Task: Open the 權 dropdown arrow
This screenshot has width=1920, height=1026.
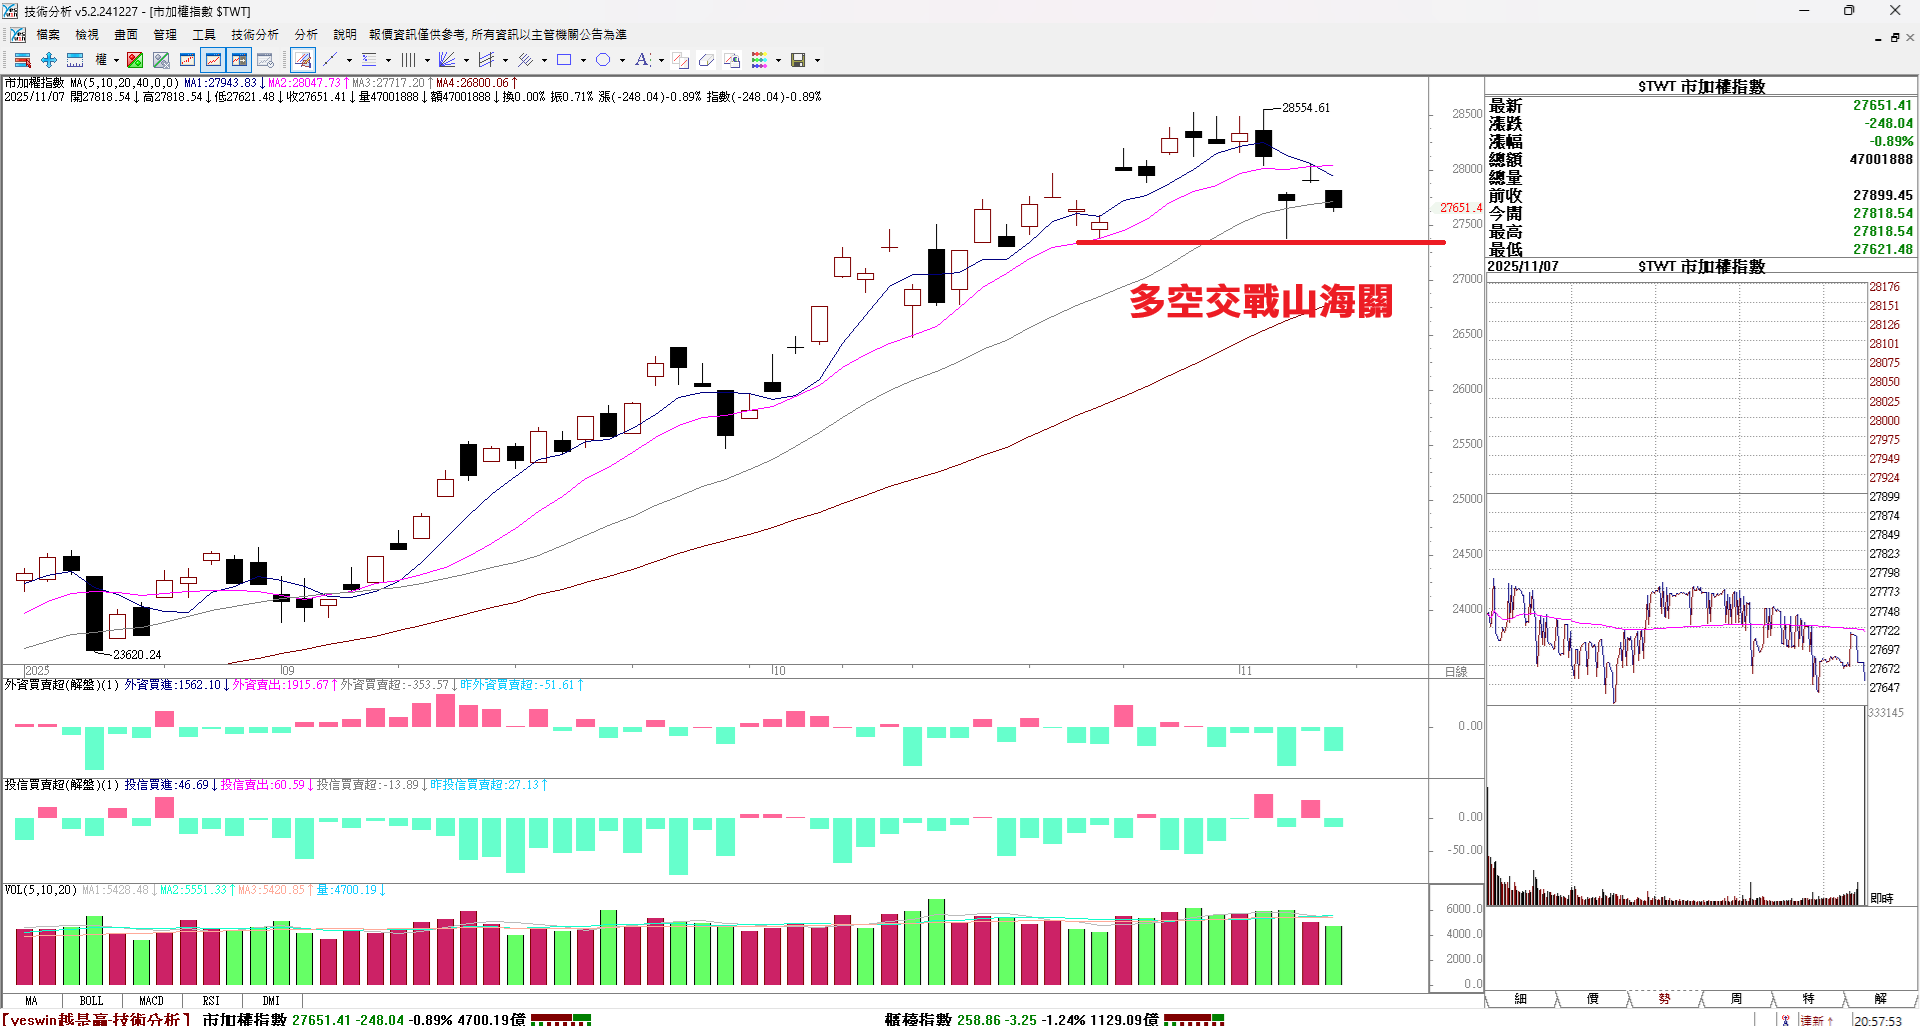Action: coord(116,60)
